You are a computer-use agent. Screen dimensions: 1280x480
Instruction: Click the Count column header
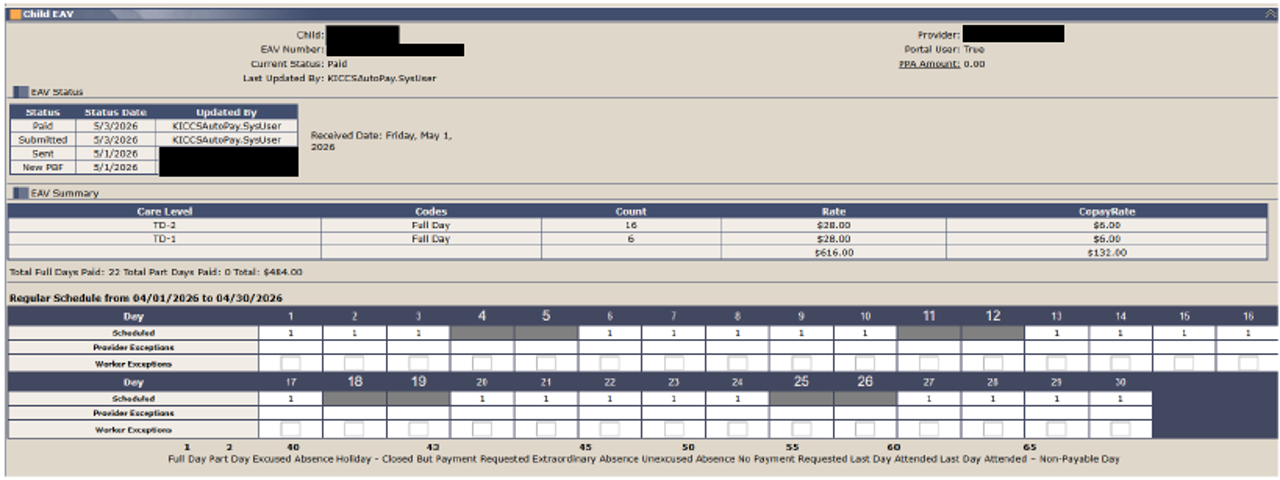click(x=631, y=212)
